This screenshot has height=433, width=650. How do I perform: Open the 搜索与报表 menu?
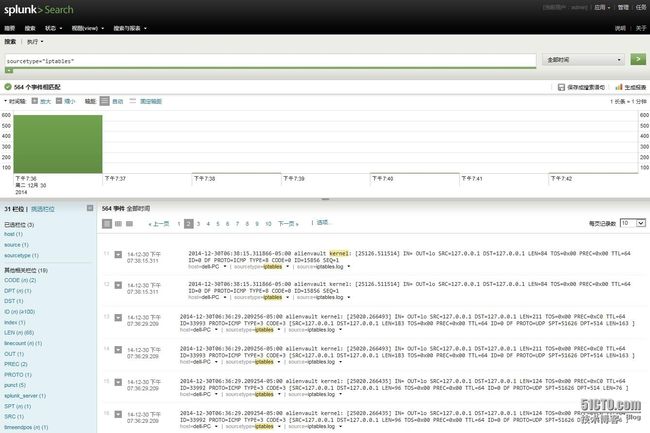click(130, 28)
